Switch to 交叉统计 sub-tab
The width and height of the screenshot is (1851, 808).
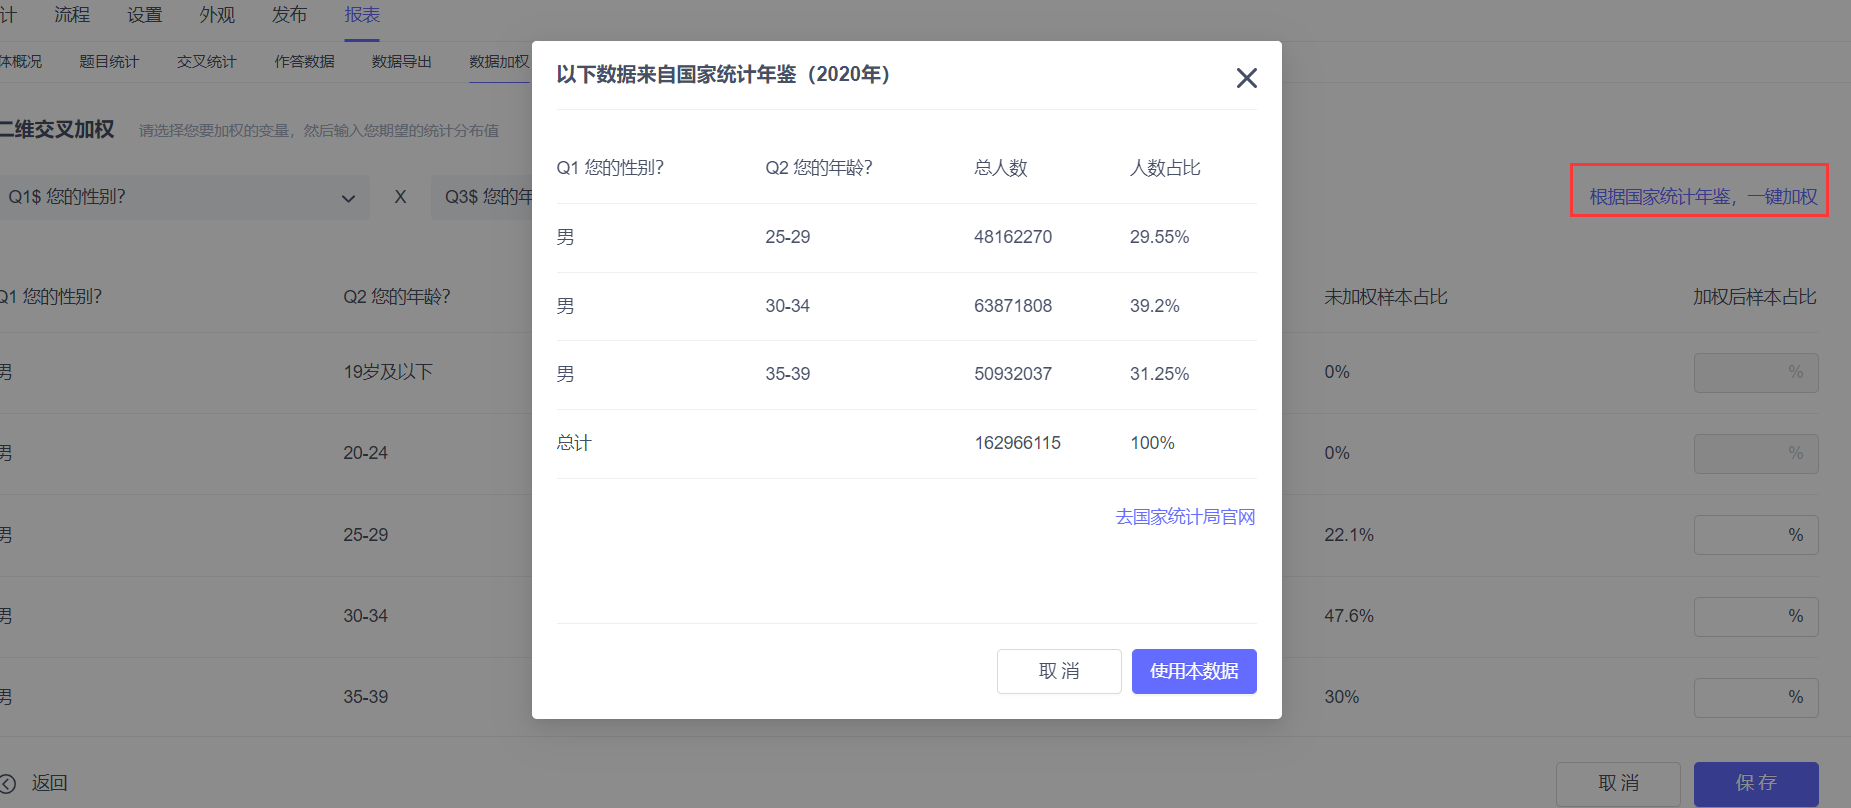(207, 62)
